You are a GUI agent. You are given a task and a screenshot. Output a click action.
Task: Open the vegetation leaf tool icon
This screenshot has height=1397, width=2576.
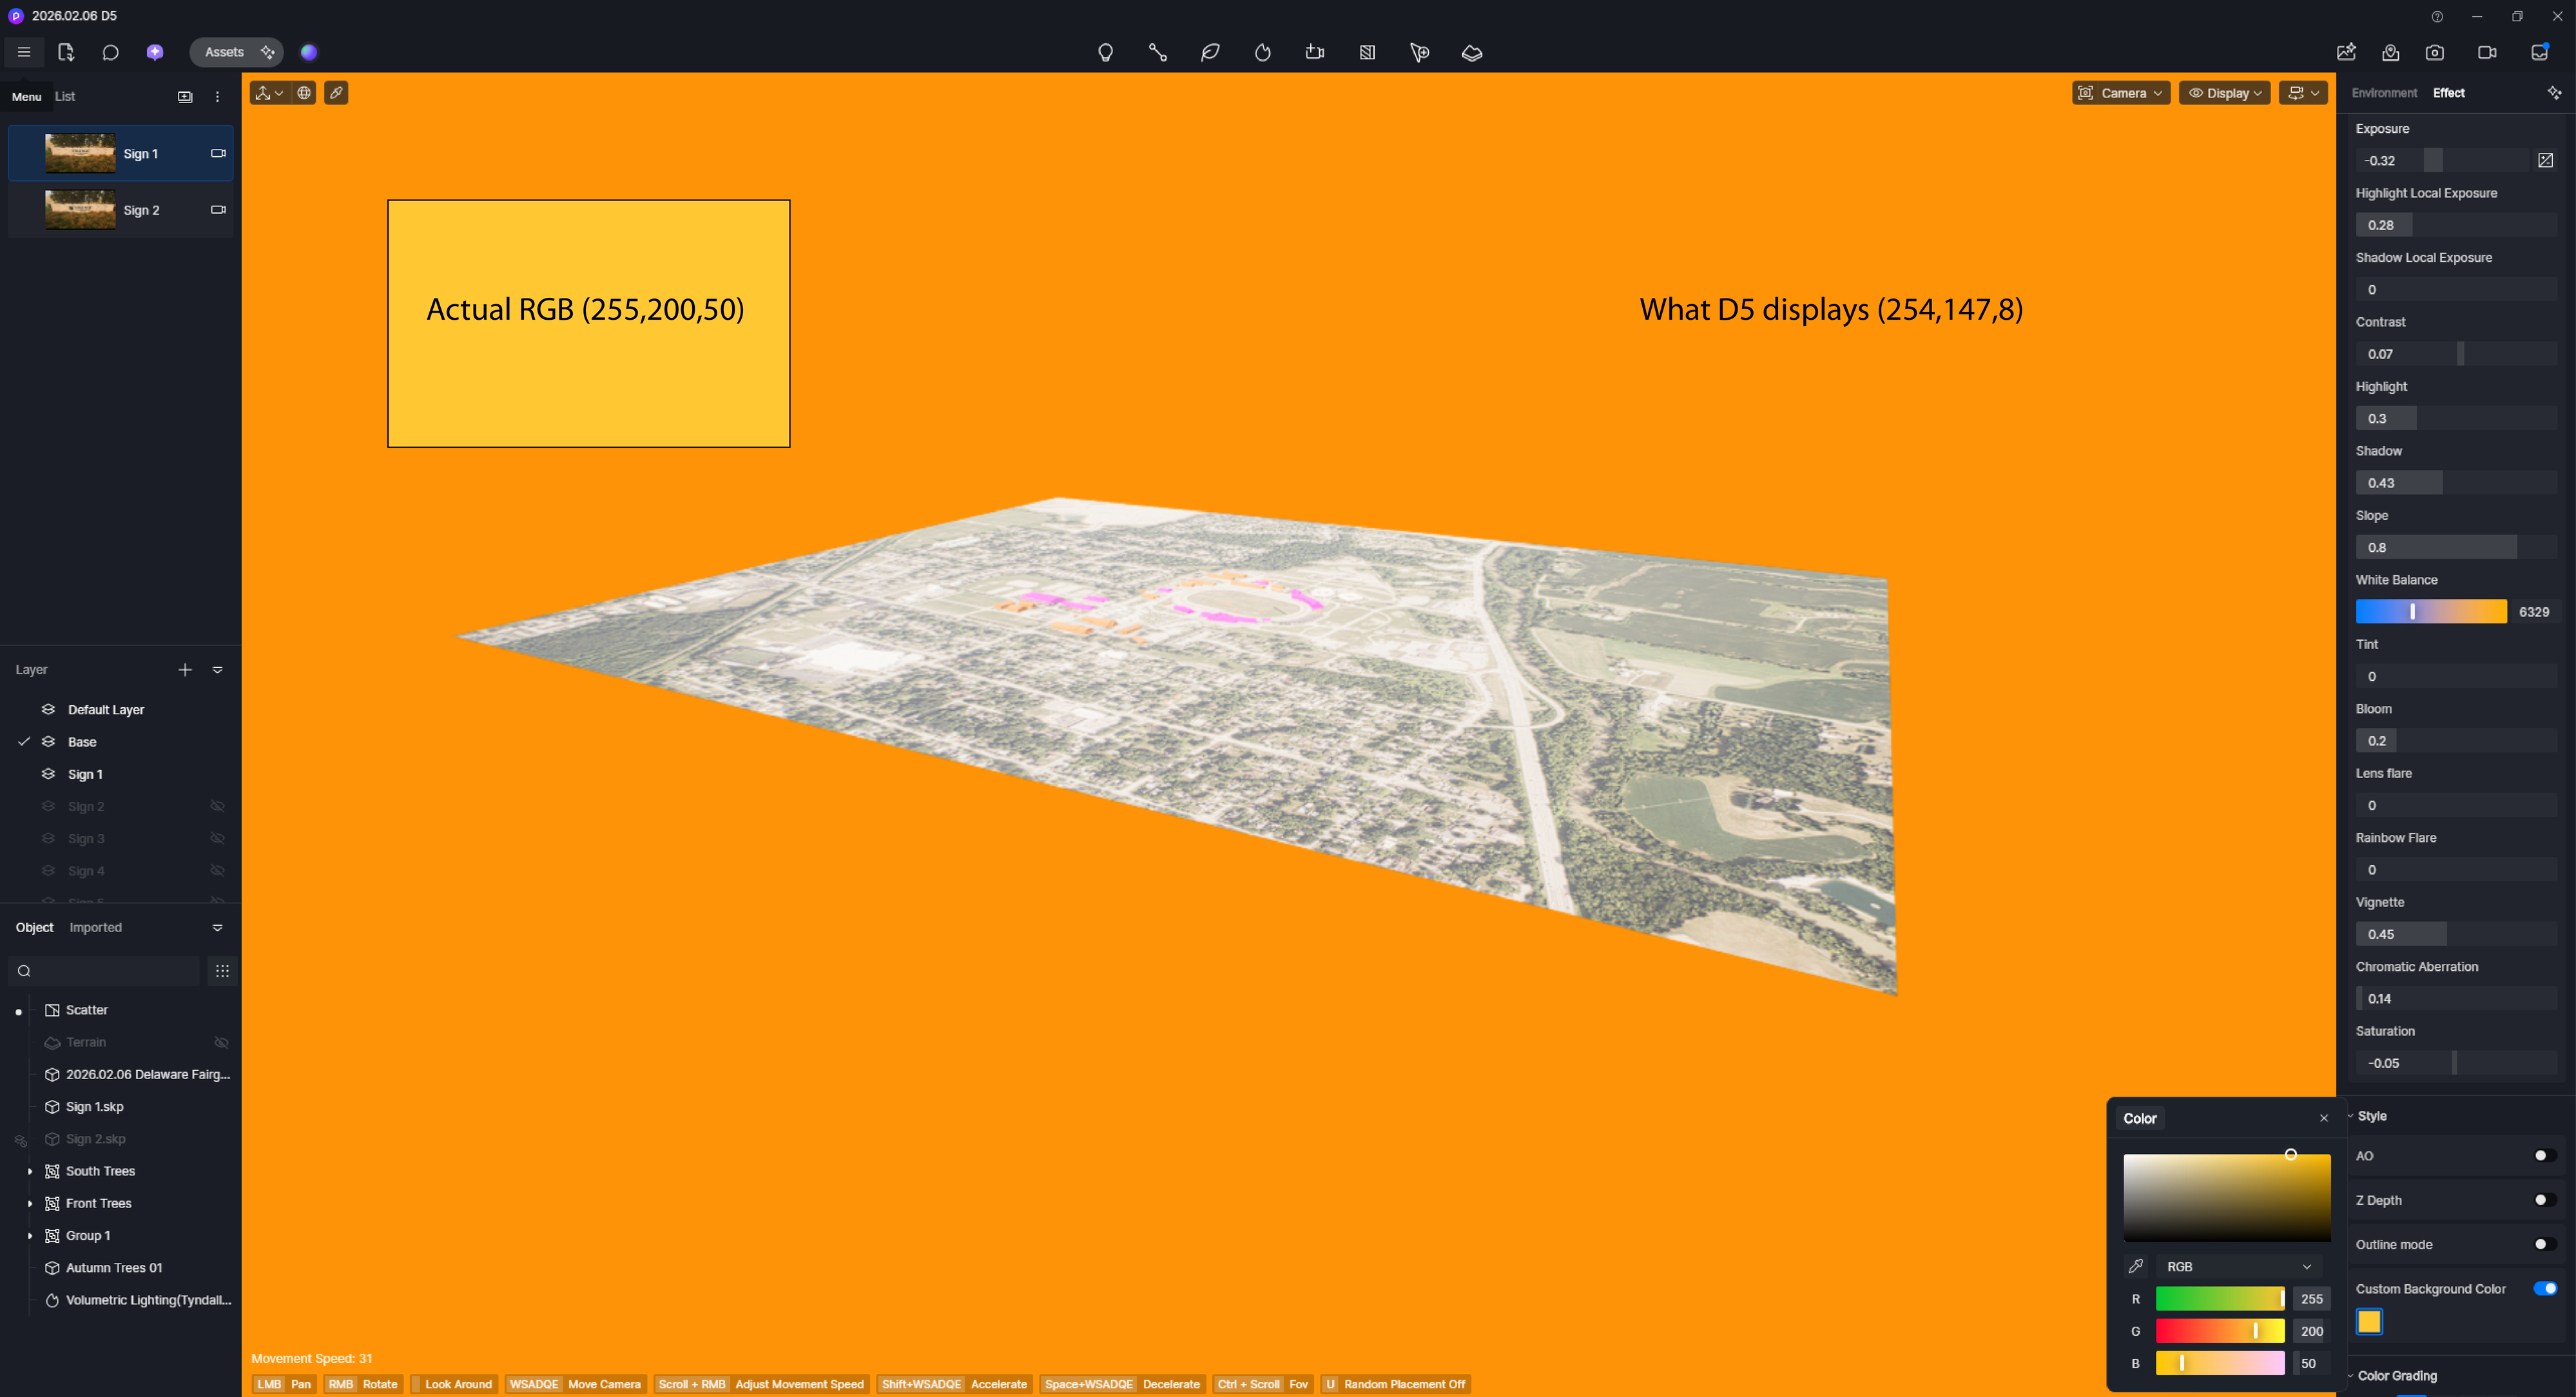pos(1210,53)
